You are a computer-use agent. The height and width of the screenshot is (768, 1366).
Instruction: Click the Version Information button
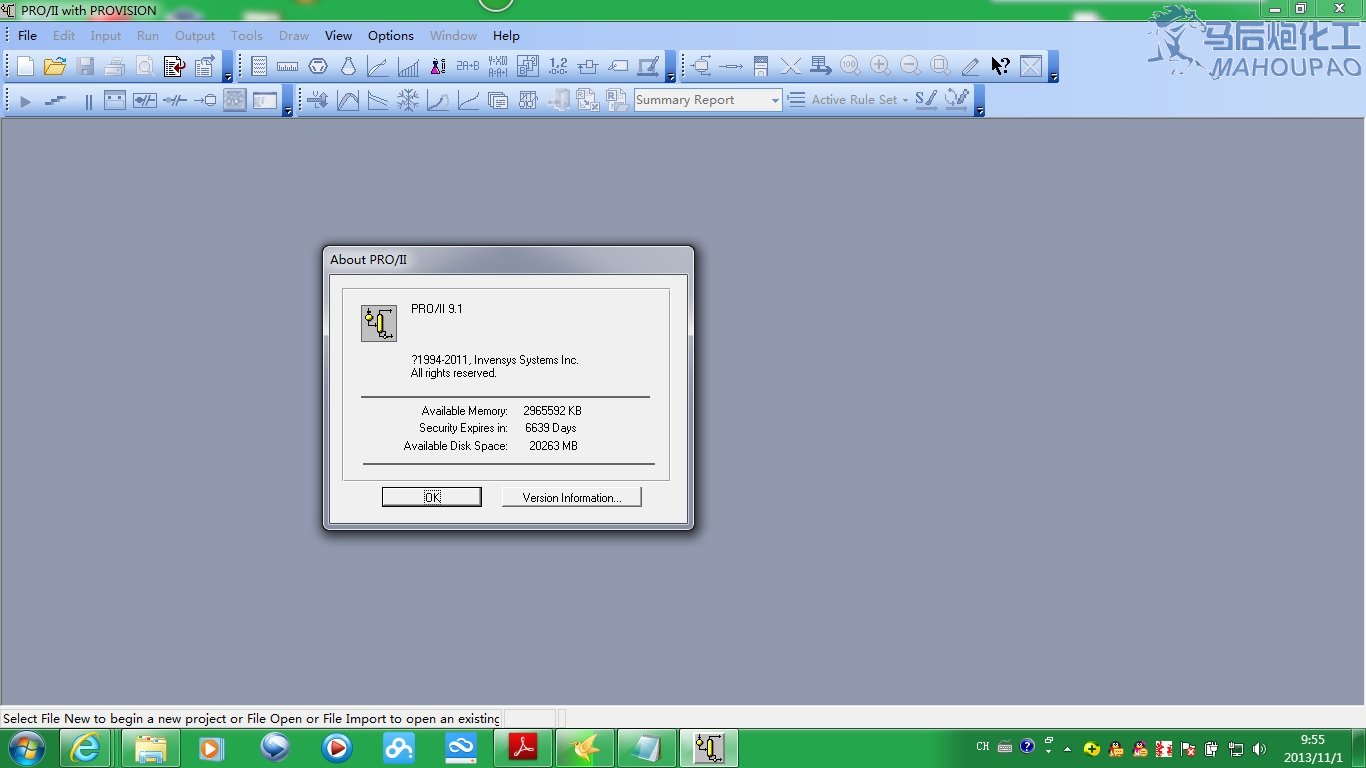(571, 497)
